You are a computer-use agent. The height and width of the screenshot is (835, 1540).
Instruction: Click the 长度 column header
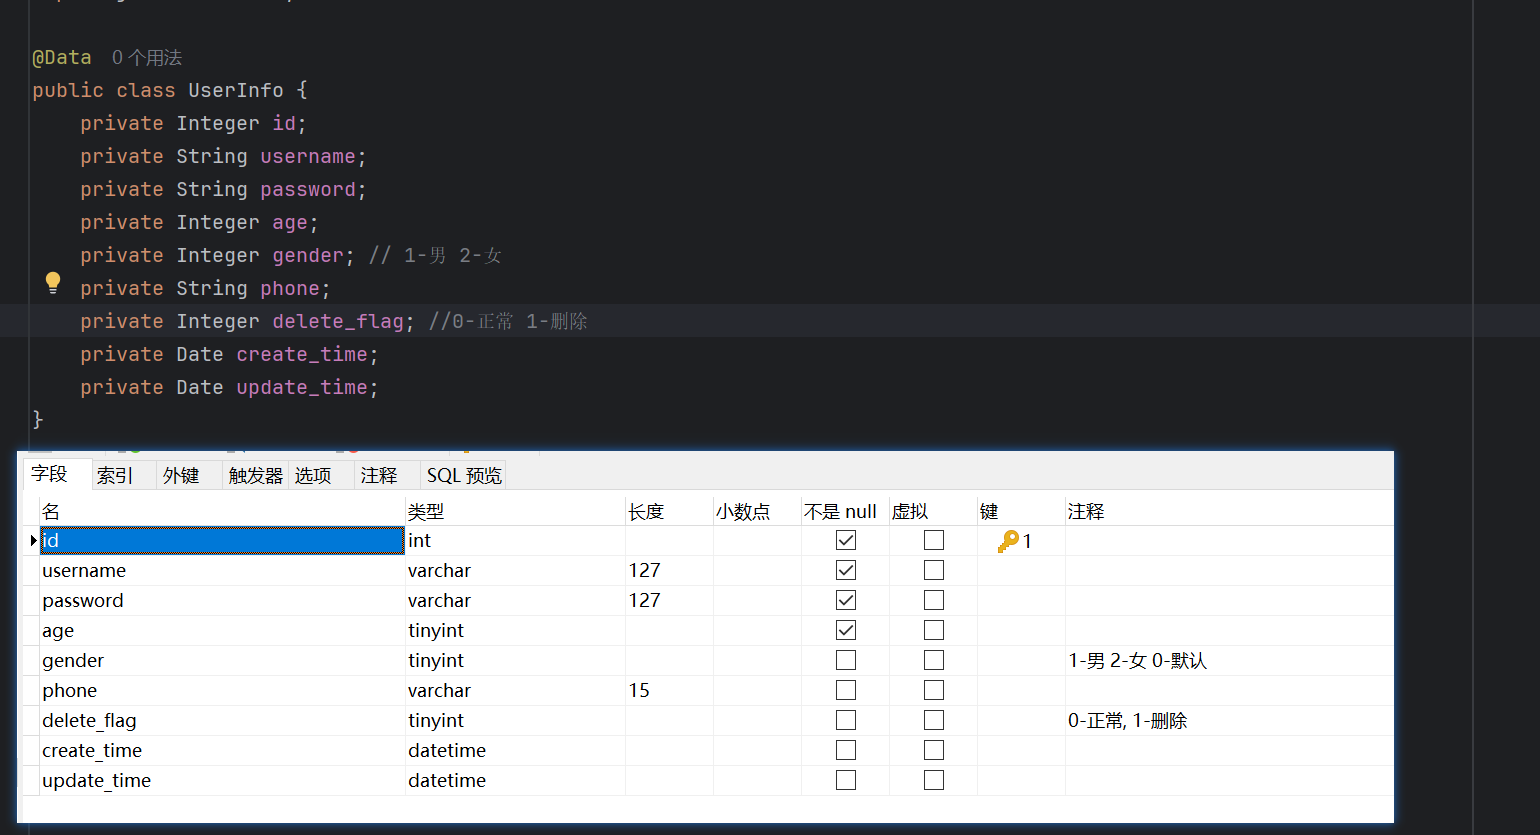pyautogui.click(x=669, y=512)
